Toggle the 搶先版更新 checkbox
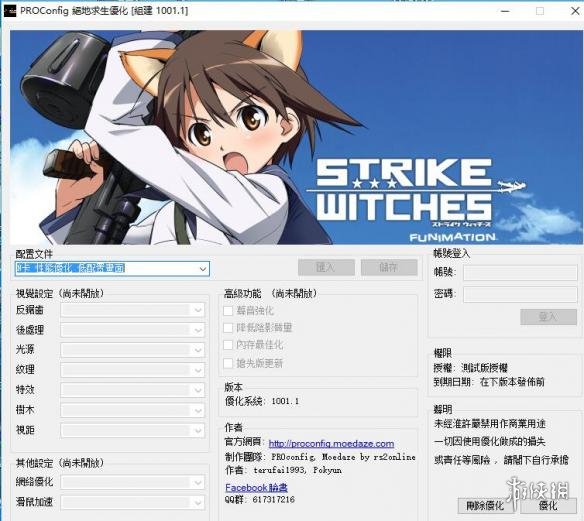584x521 pixels. (228, 363)
